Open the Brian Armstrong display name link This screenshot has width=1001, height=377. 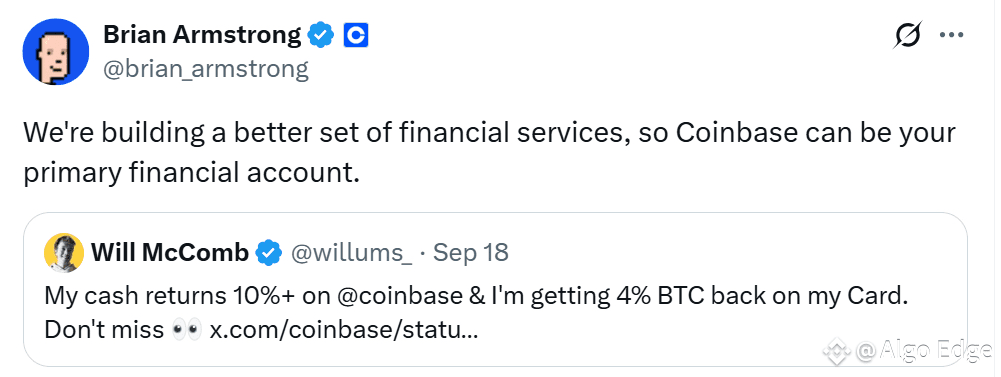(x=202, y=34)
